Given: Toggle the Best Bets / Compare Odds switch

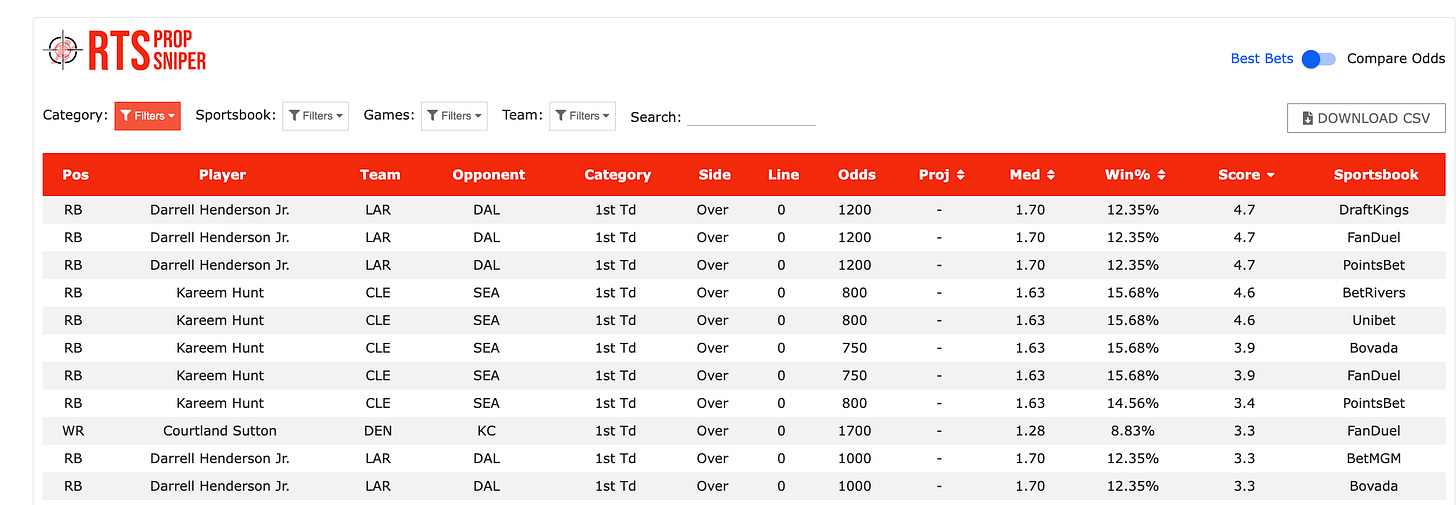Looking at the screenshot, I should [1319, 59].
